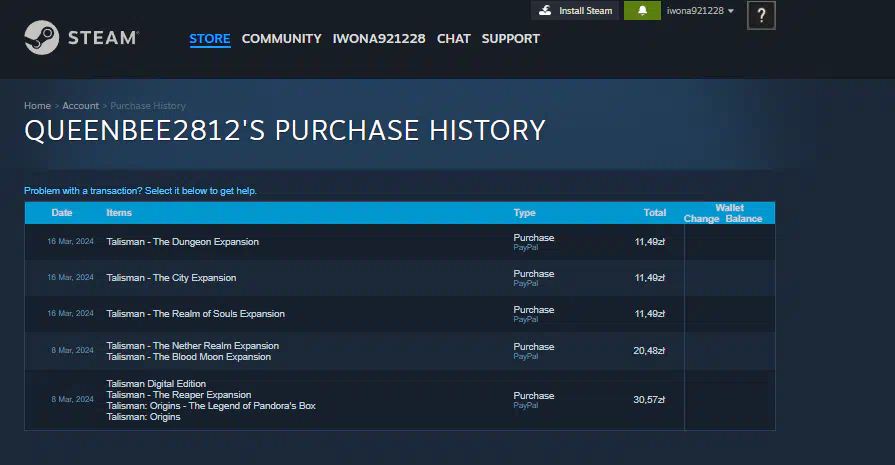Select the Realm of Souls Expansion transaction

(195, 314)
